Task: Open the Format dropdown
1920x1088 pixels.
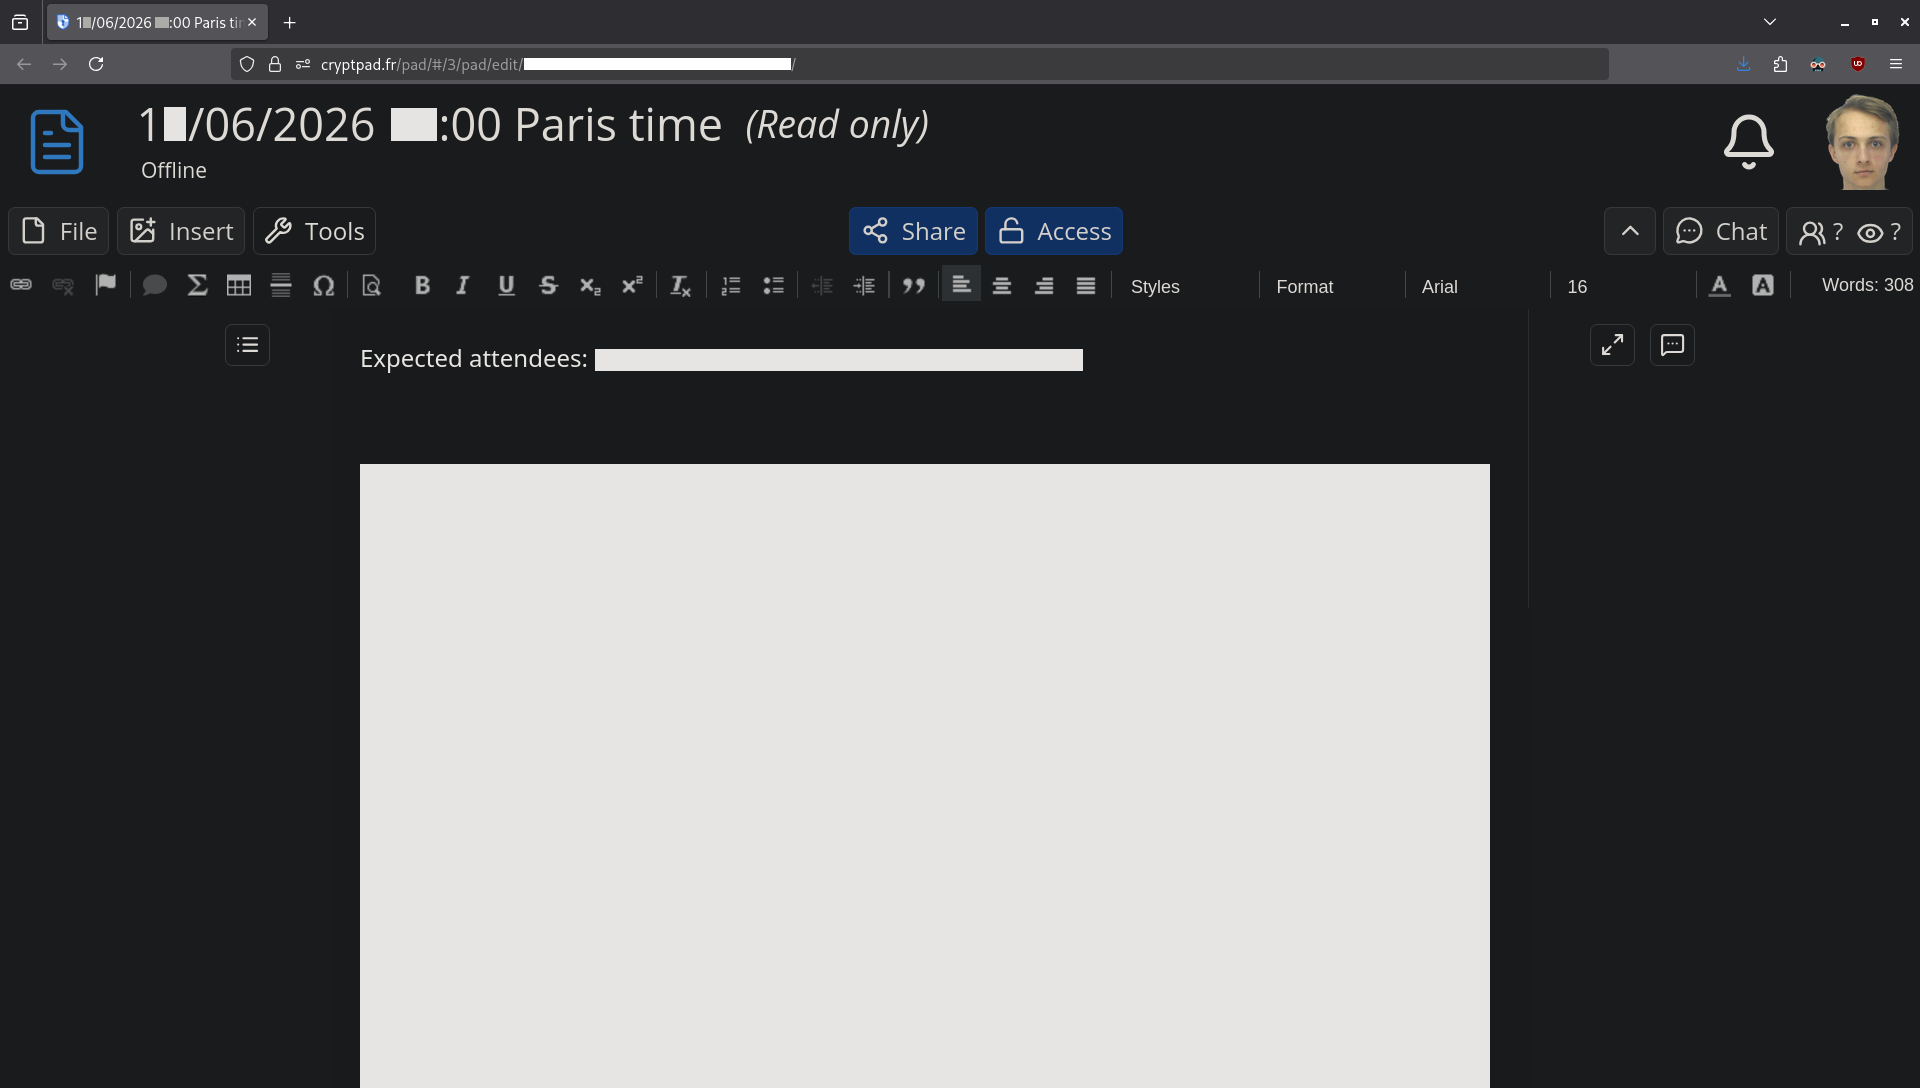Action: 1332,286
